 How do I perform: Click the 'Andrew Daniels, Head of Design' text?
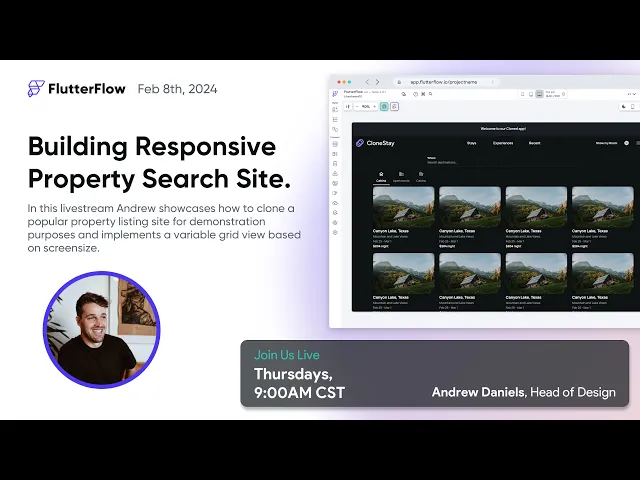point(524,392)
